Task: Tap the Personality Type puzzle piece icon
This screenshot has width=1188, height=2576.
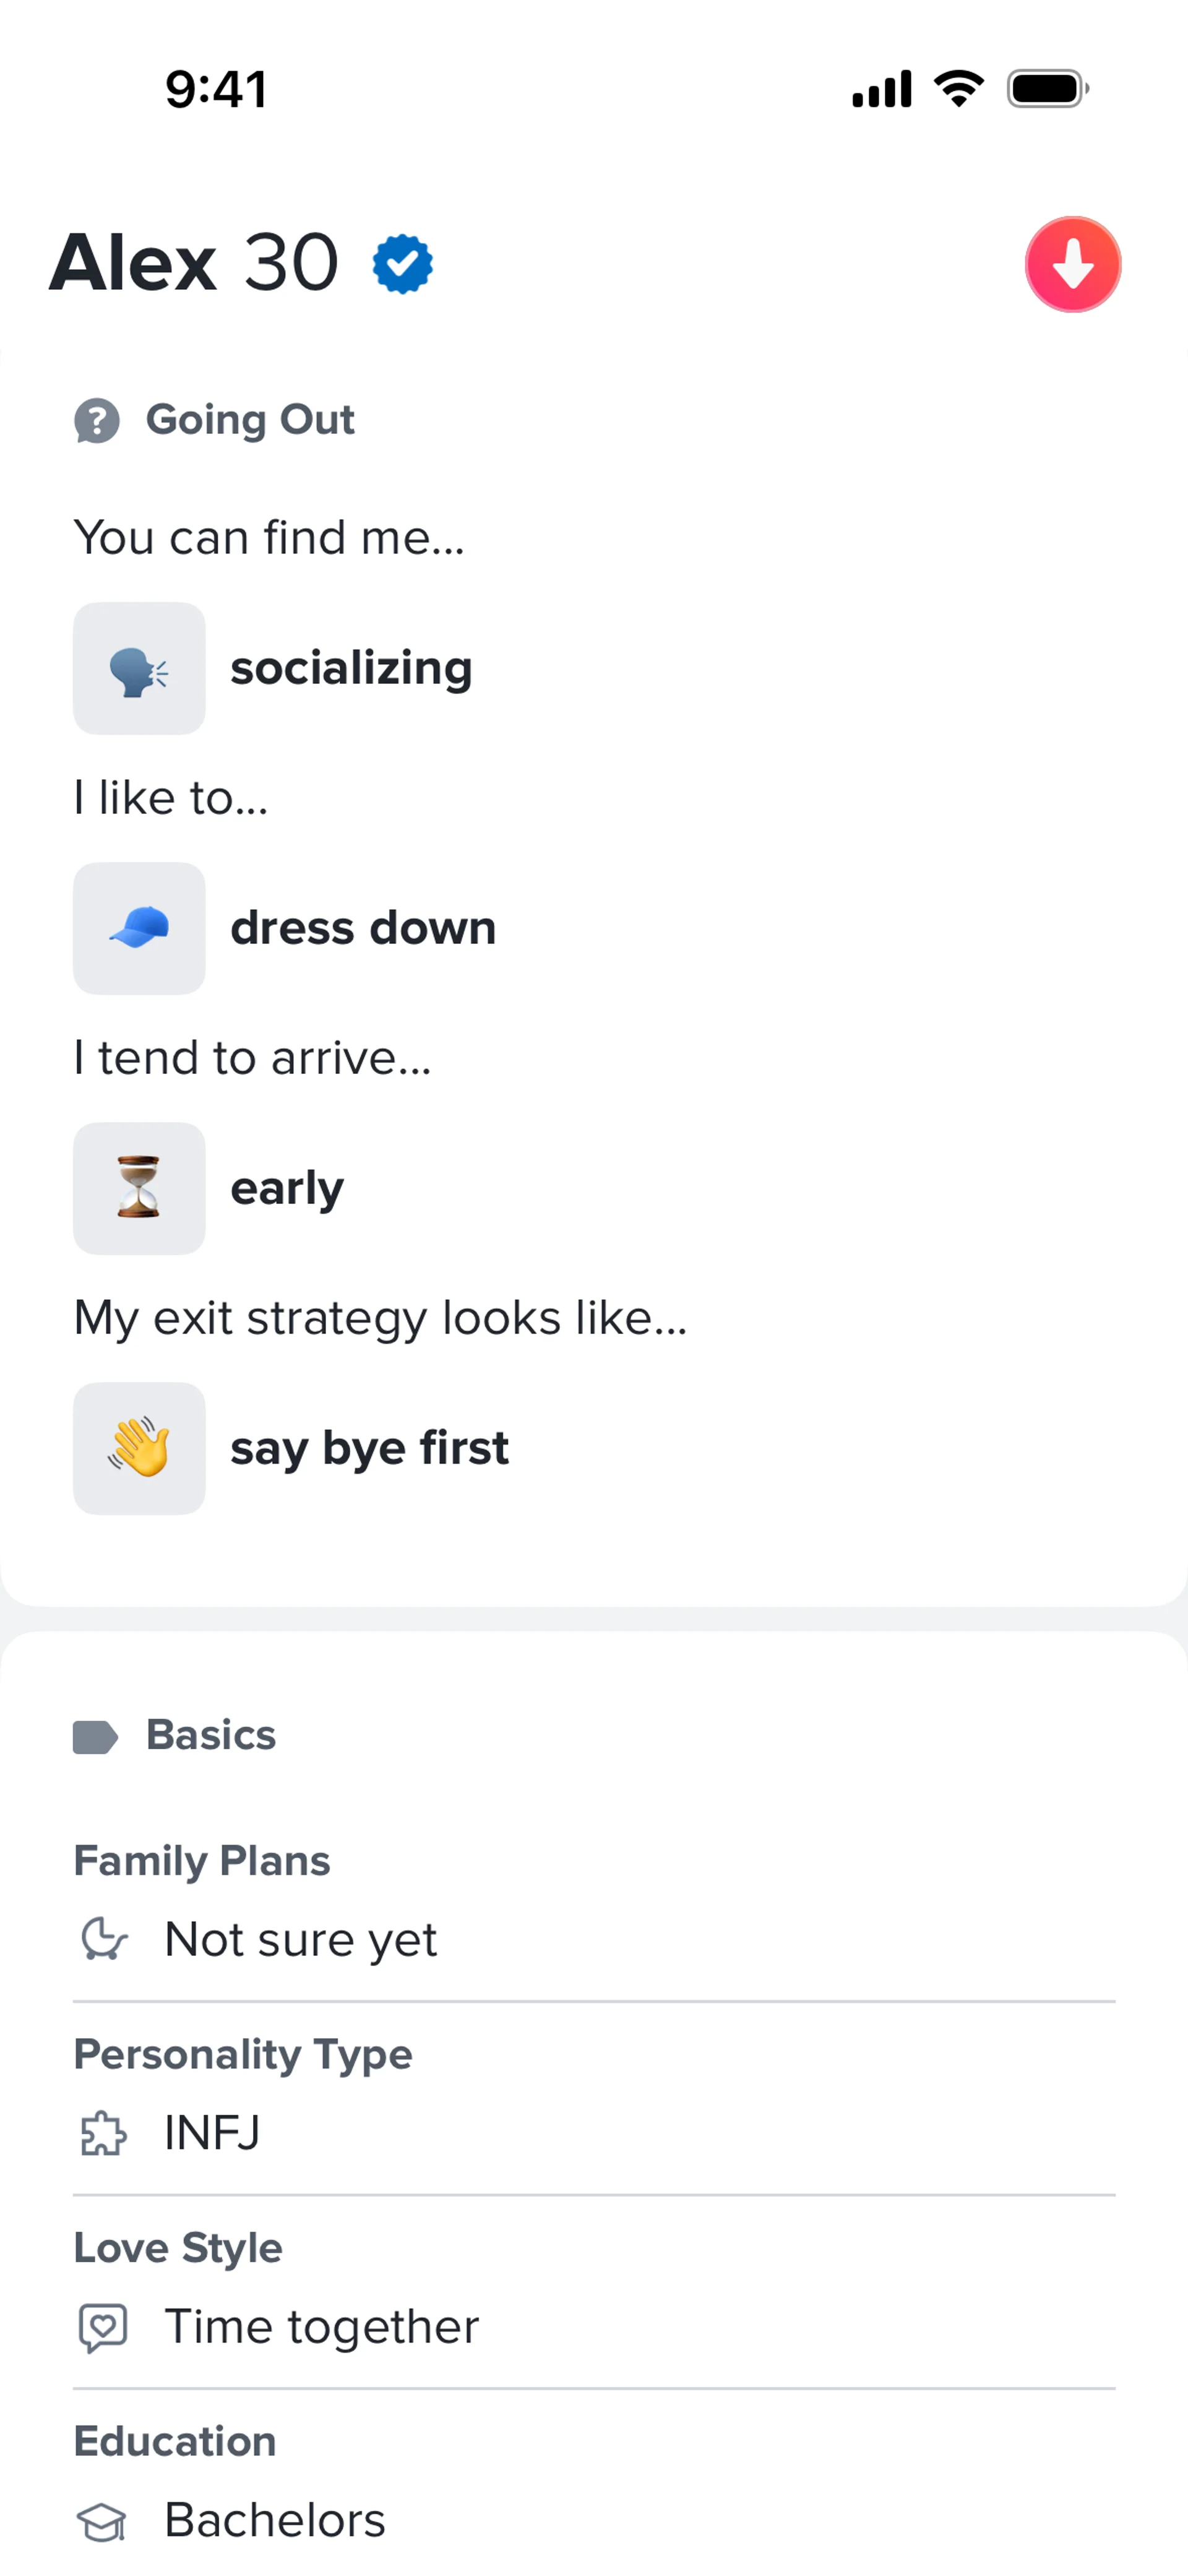Action: pos(103,2133)
